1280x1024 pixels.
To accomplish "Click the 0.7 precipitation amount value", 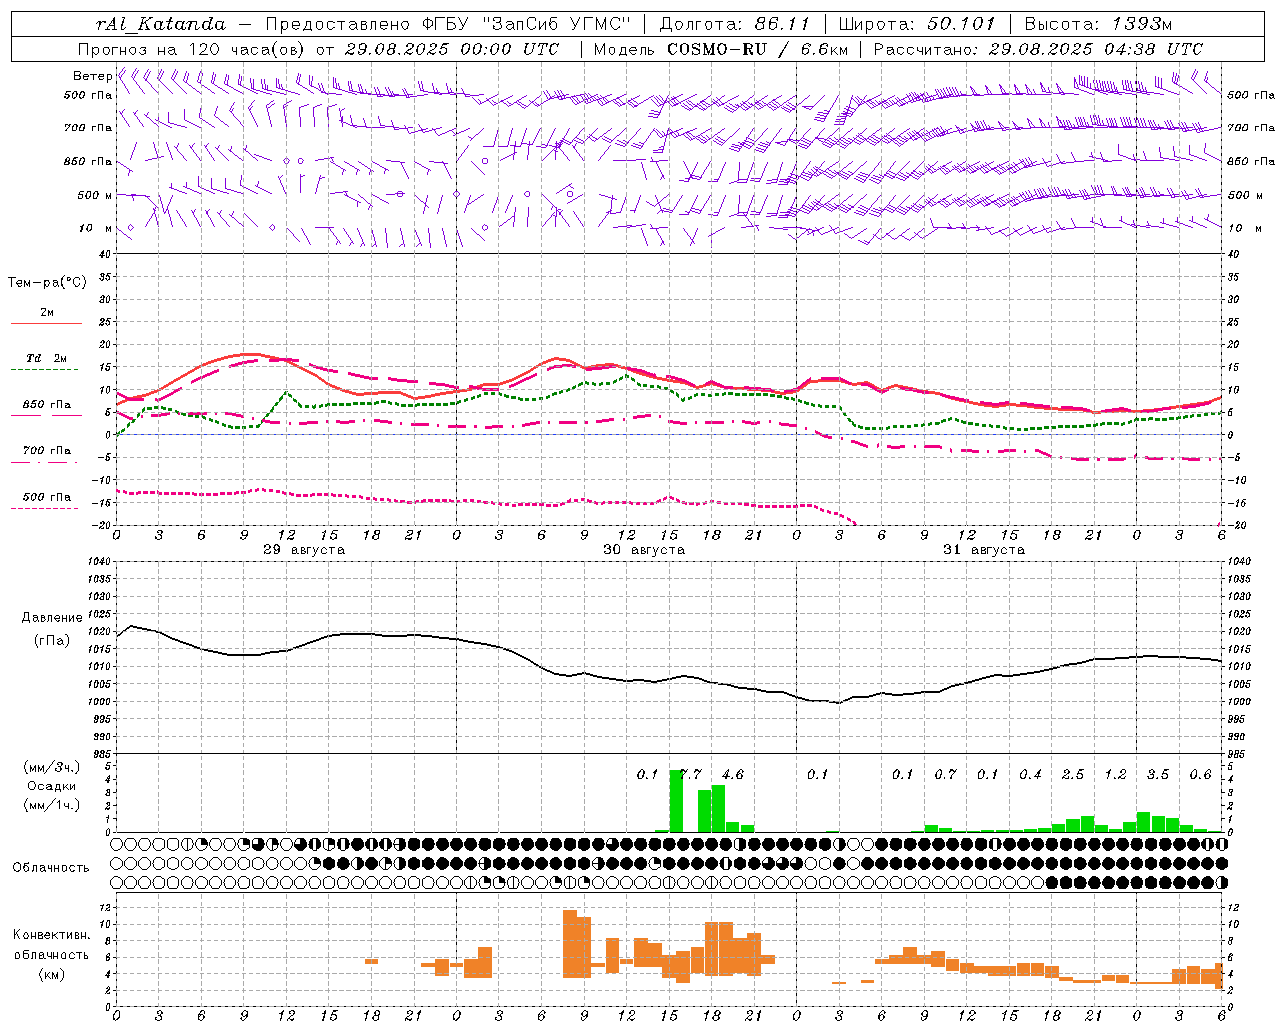I will click(x=945, y=774).
